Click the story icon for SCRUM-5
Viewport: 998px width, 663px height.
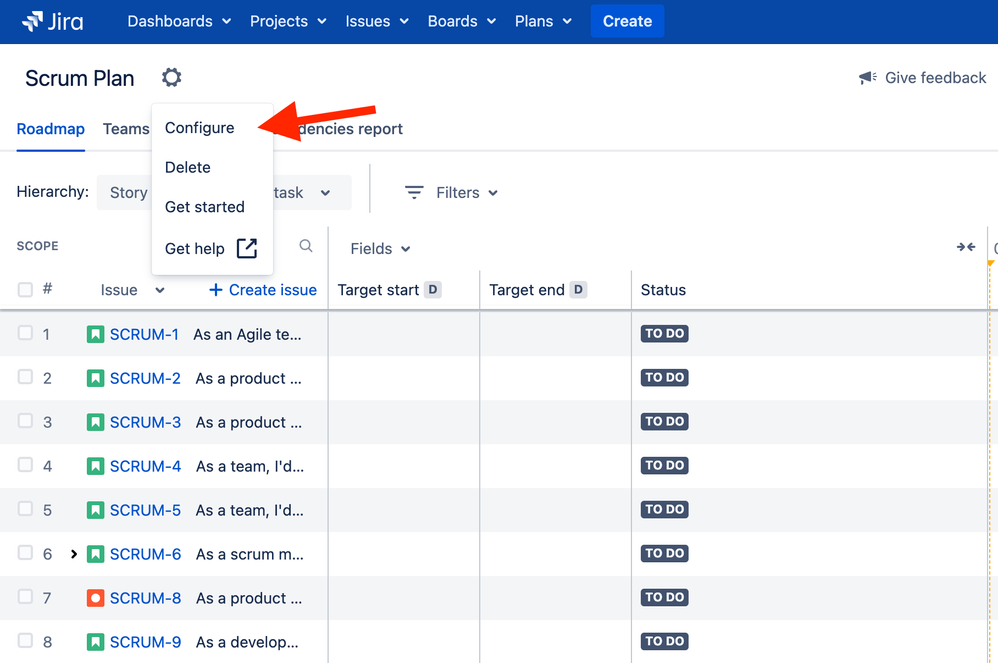pos(95,510)
